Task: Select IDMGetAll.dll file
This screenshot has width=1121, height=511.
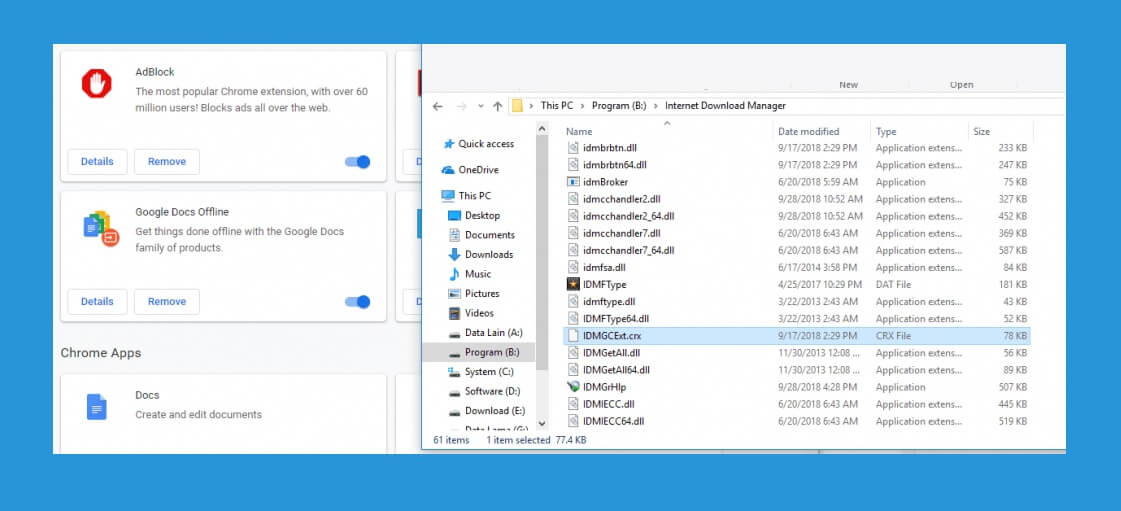Action: (x=797, y=353)
